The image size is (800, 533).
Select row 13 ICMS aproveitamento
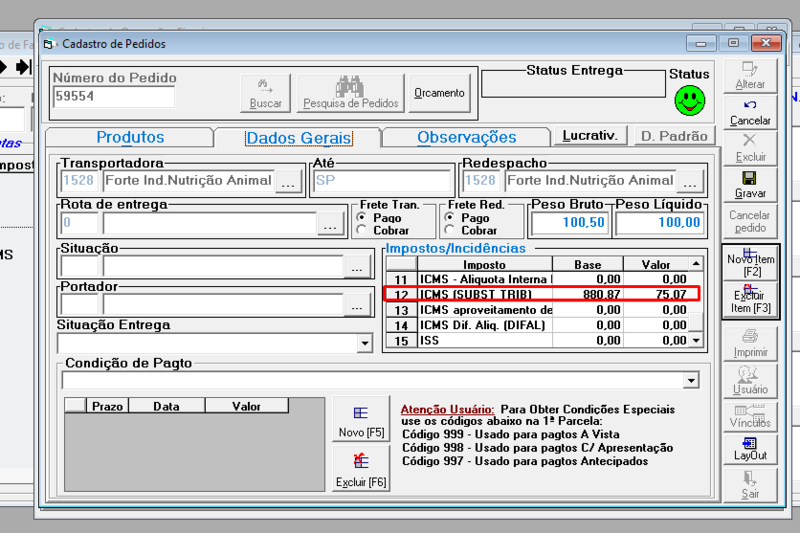[x=537, y=310]
